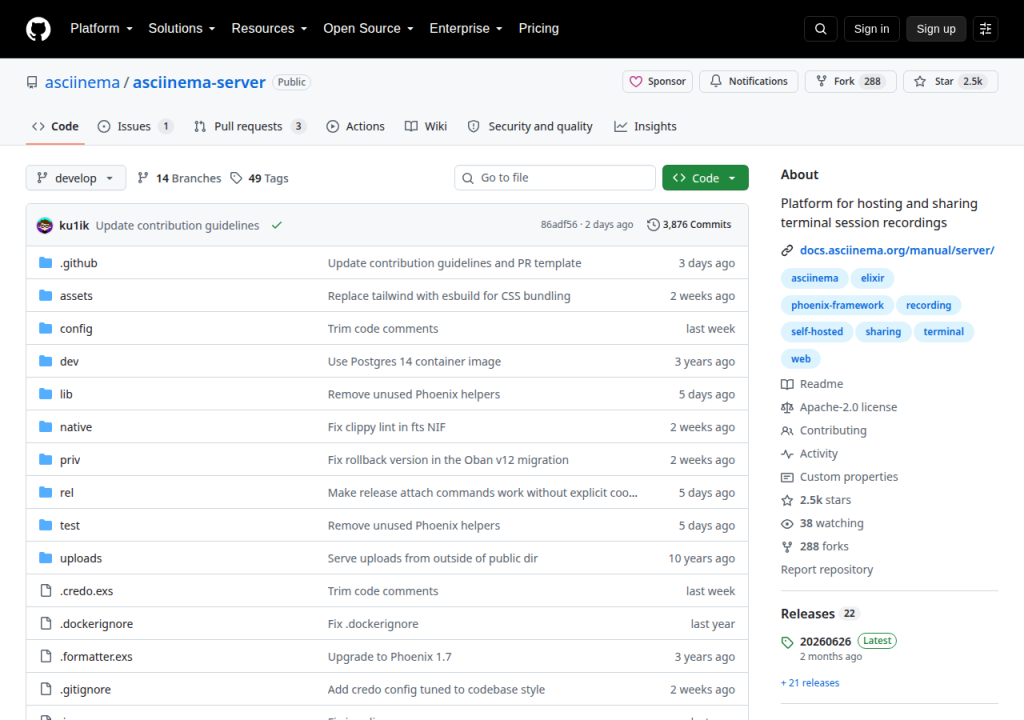Click the book icon beside Readme
Screen dimensions: 1024x720
pyautogui.click(x=787, y=384)
